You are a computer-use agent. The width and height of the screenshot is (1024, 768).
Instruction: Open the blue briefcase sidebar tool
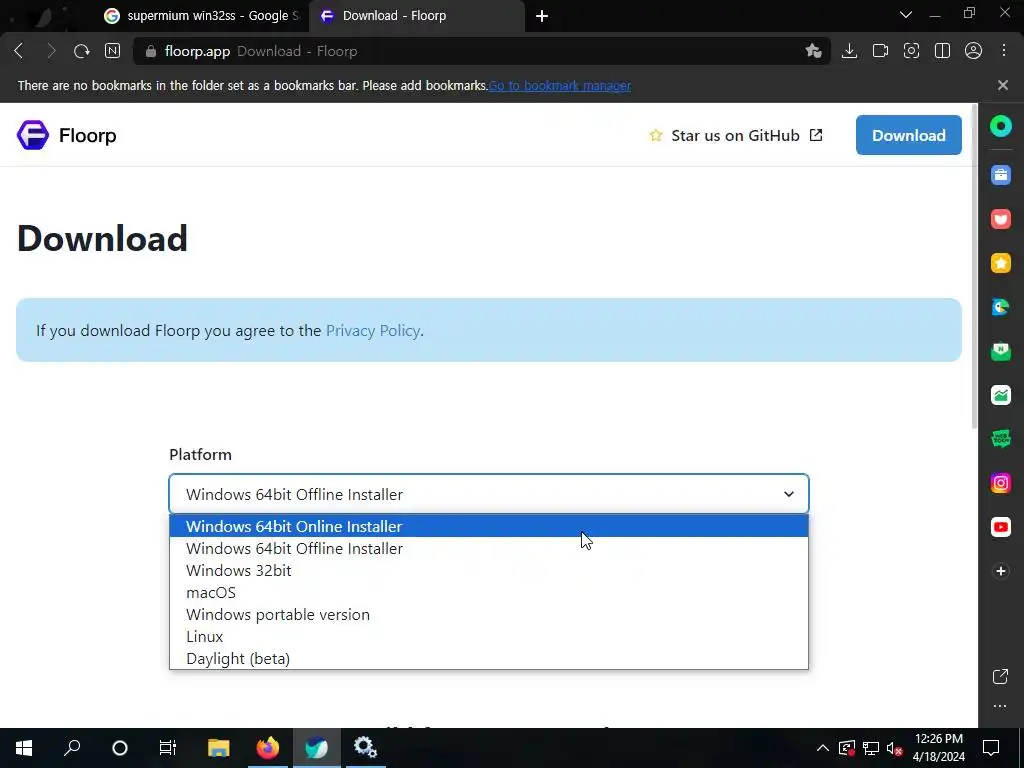1000,175
